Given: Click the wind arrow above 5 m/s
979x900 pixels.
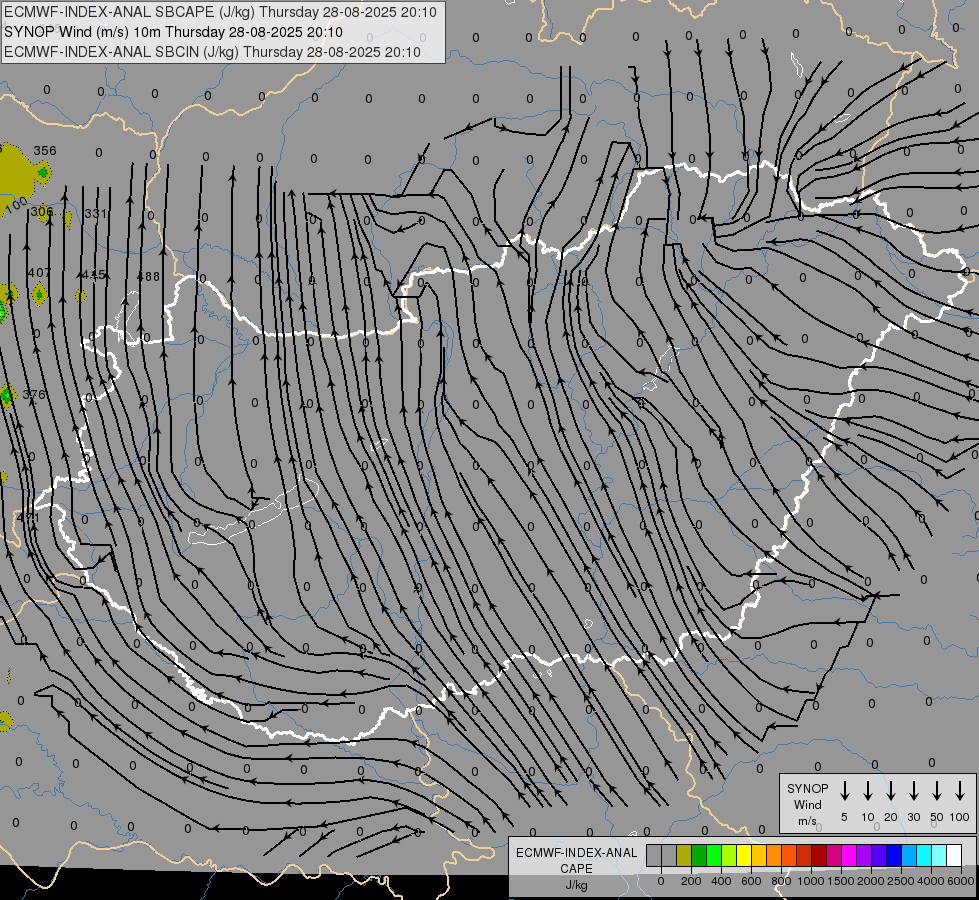Looking at the screenshot, I should [x=844, y=790].
